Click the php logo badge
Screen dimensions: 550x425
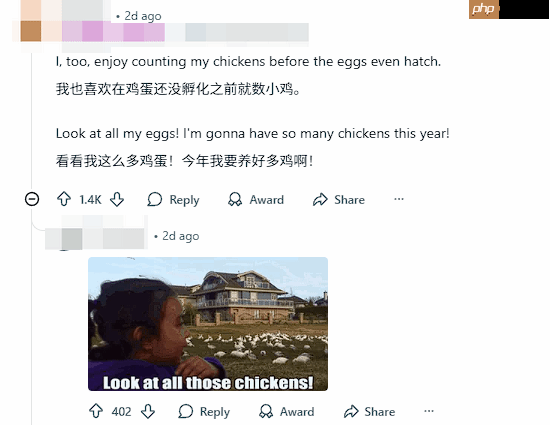tap(484, 9)
